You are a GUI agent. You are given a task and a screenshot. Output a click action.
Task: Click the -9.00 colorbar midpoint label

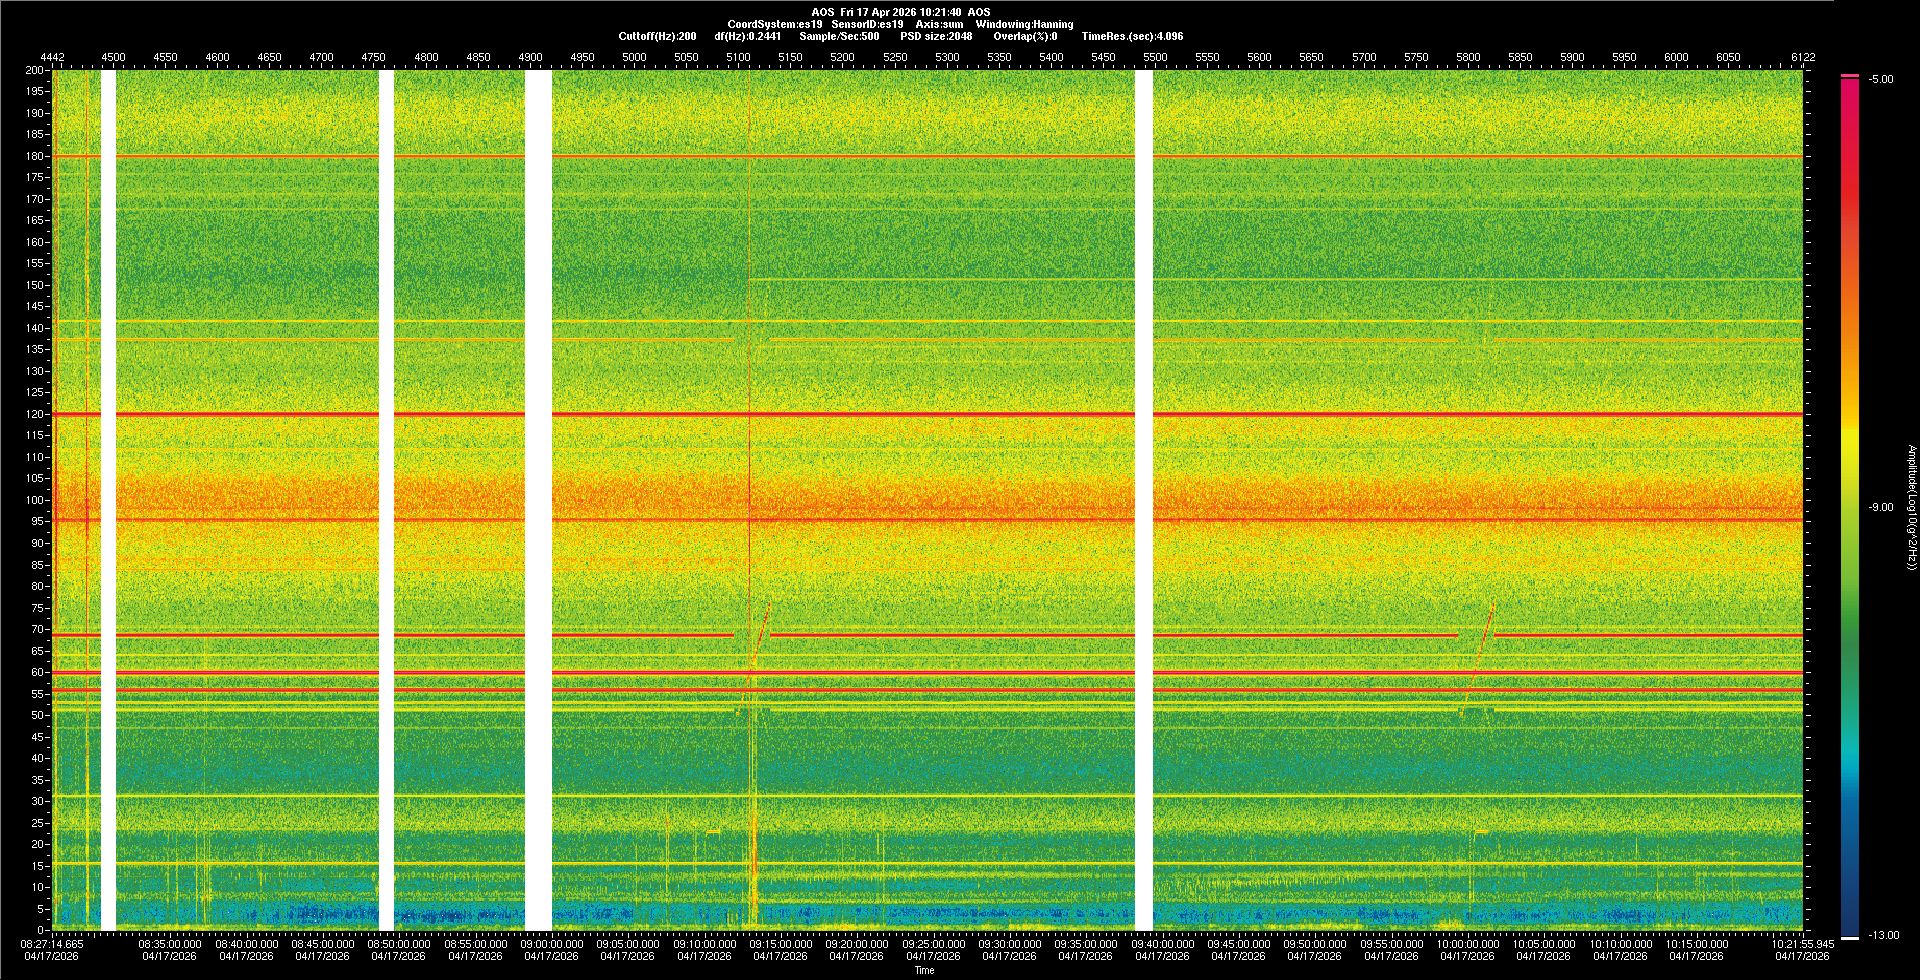[x=1880, y=508]
